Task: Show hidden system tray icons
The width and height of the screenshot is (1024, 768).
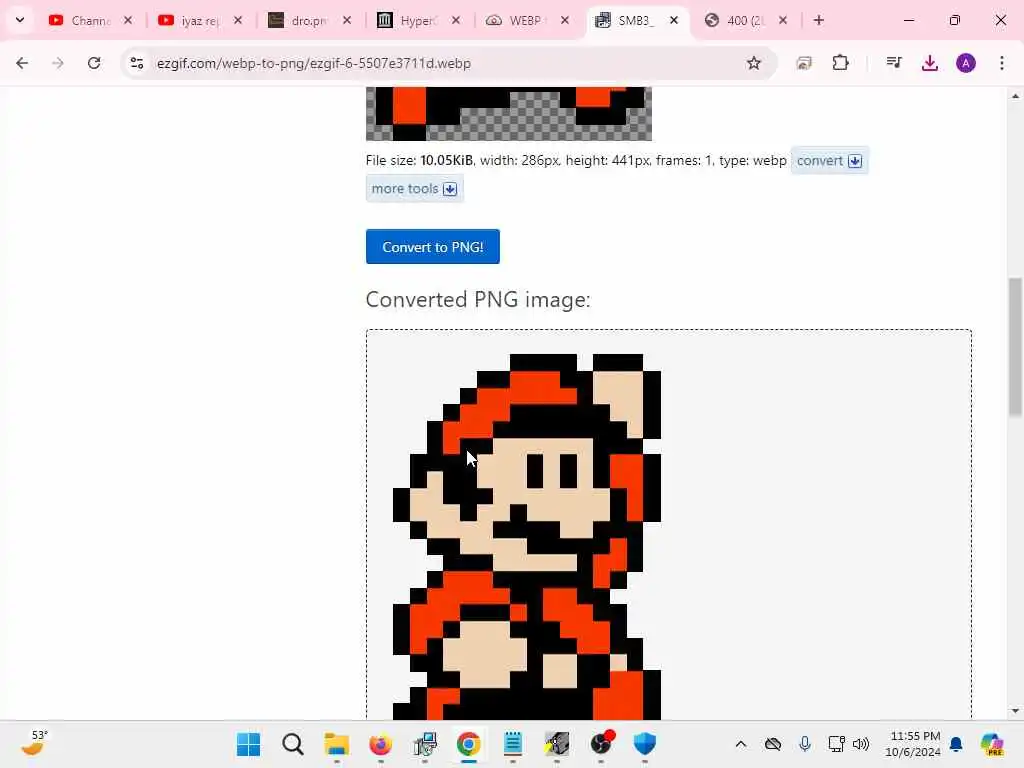Action: (741, 744)
